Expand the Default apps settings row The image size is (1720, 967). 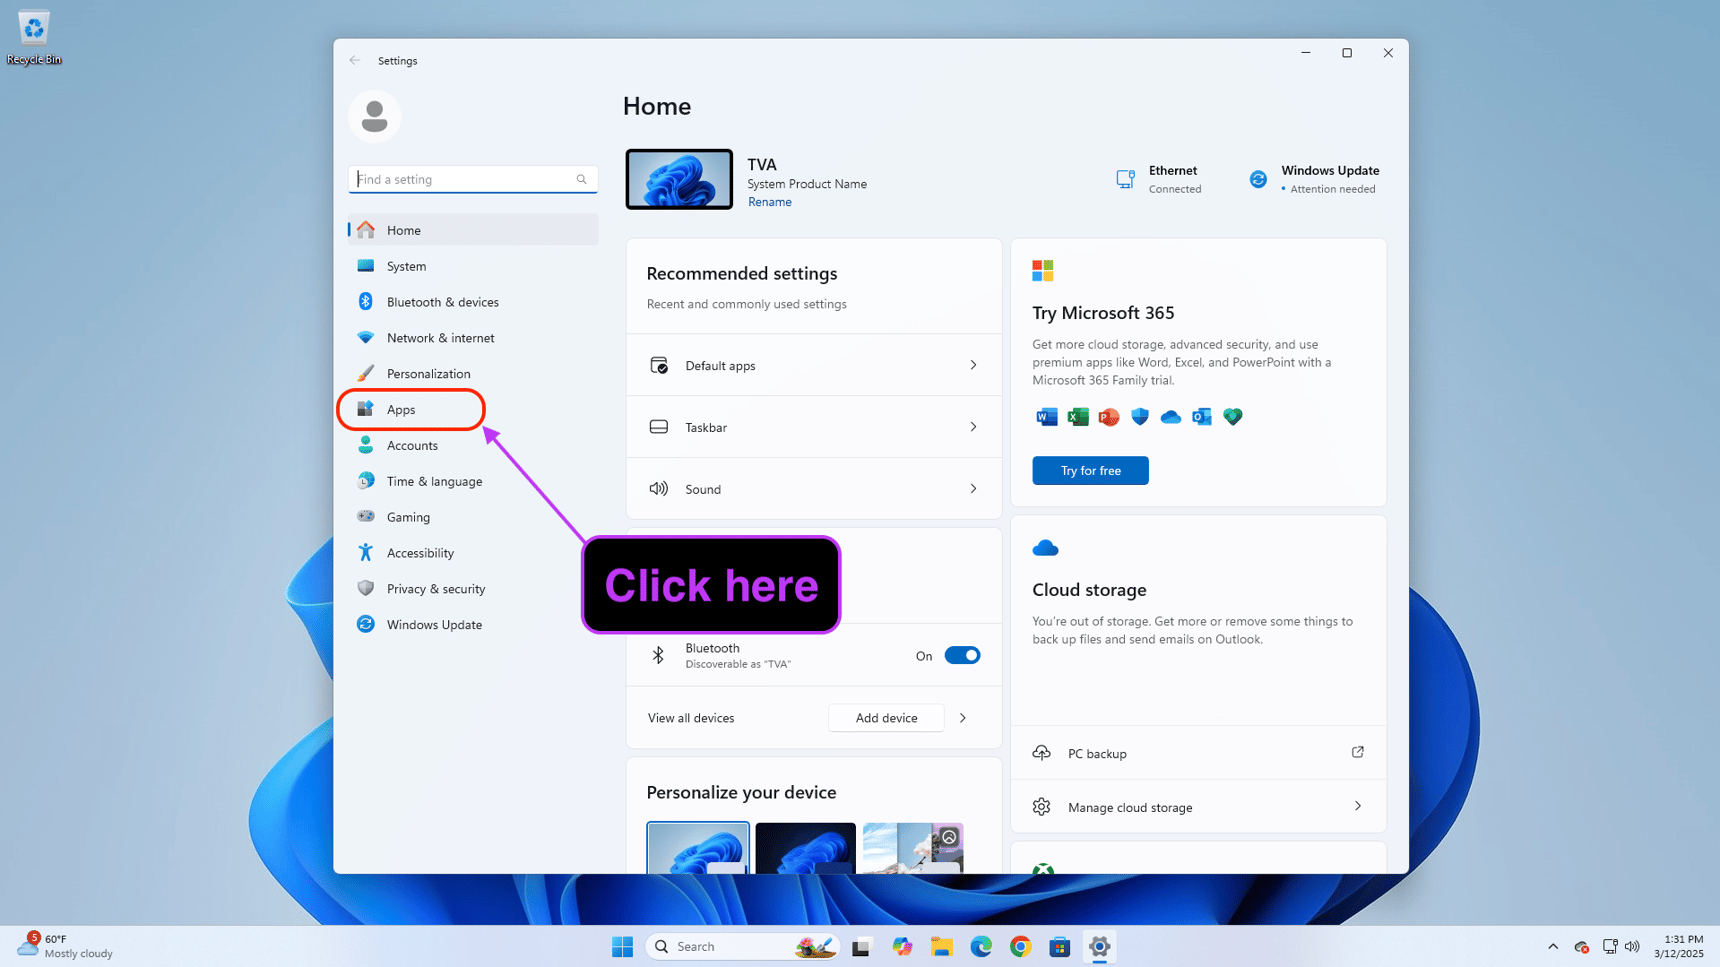972,365
